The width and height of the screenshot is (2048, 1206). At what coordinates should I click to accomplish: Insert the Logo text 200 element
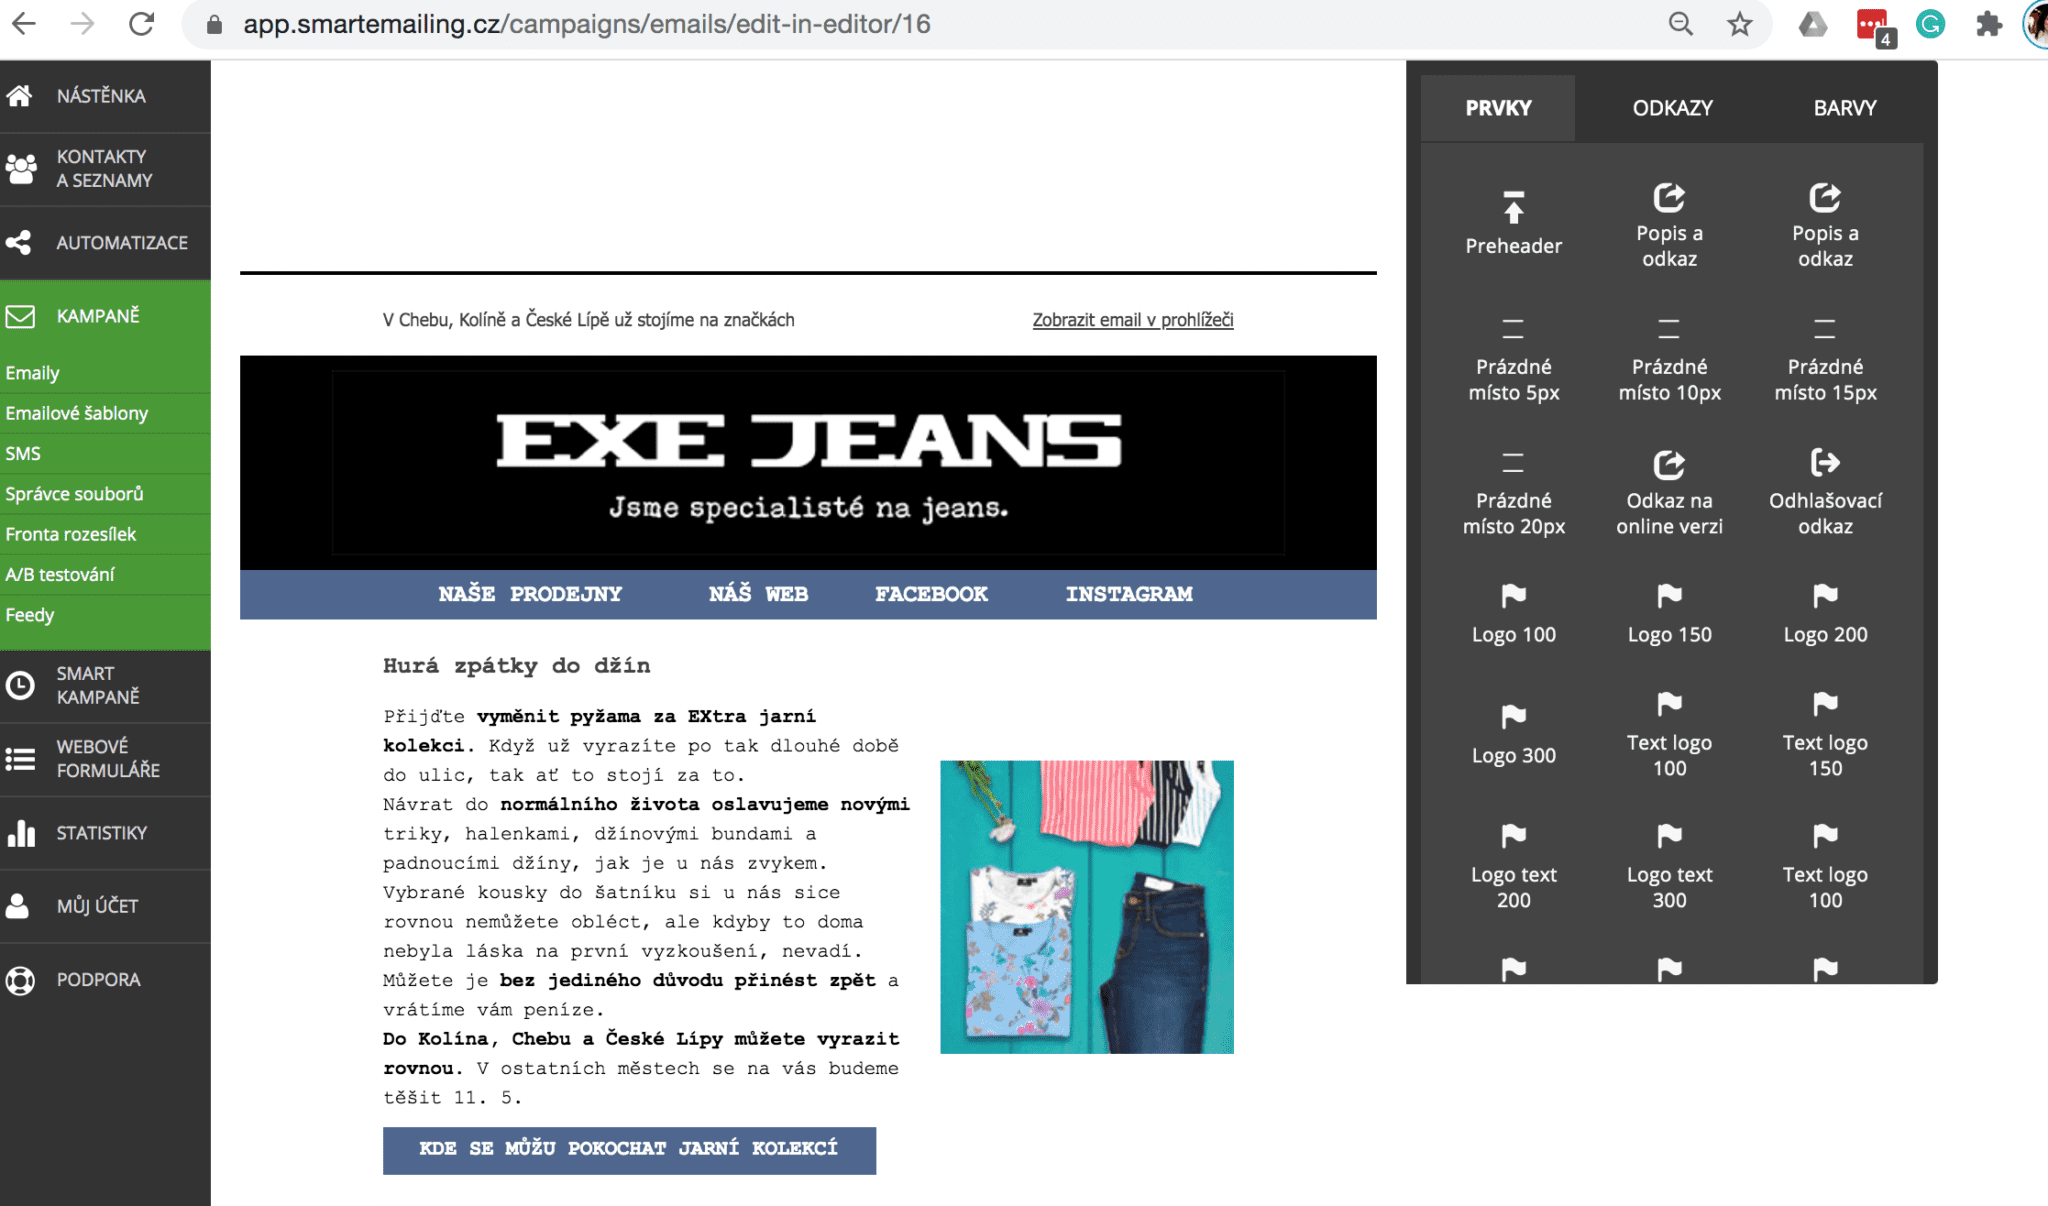click(1513, 866)
